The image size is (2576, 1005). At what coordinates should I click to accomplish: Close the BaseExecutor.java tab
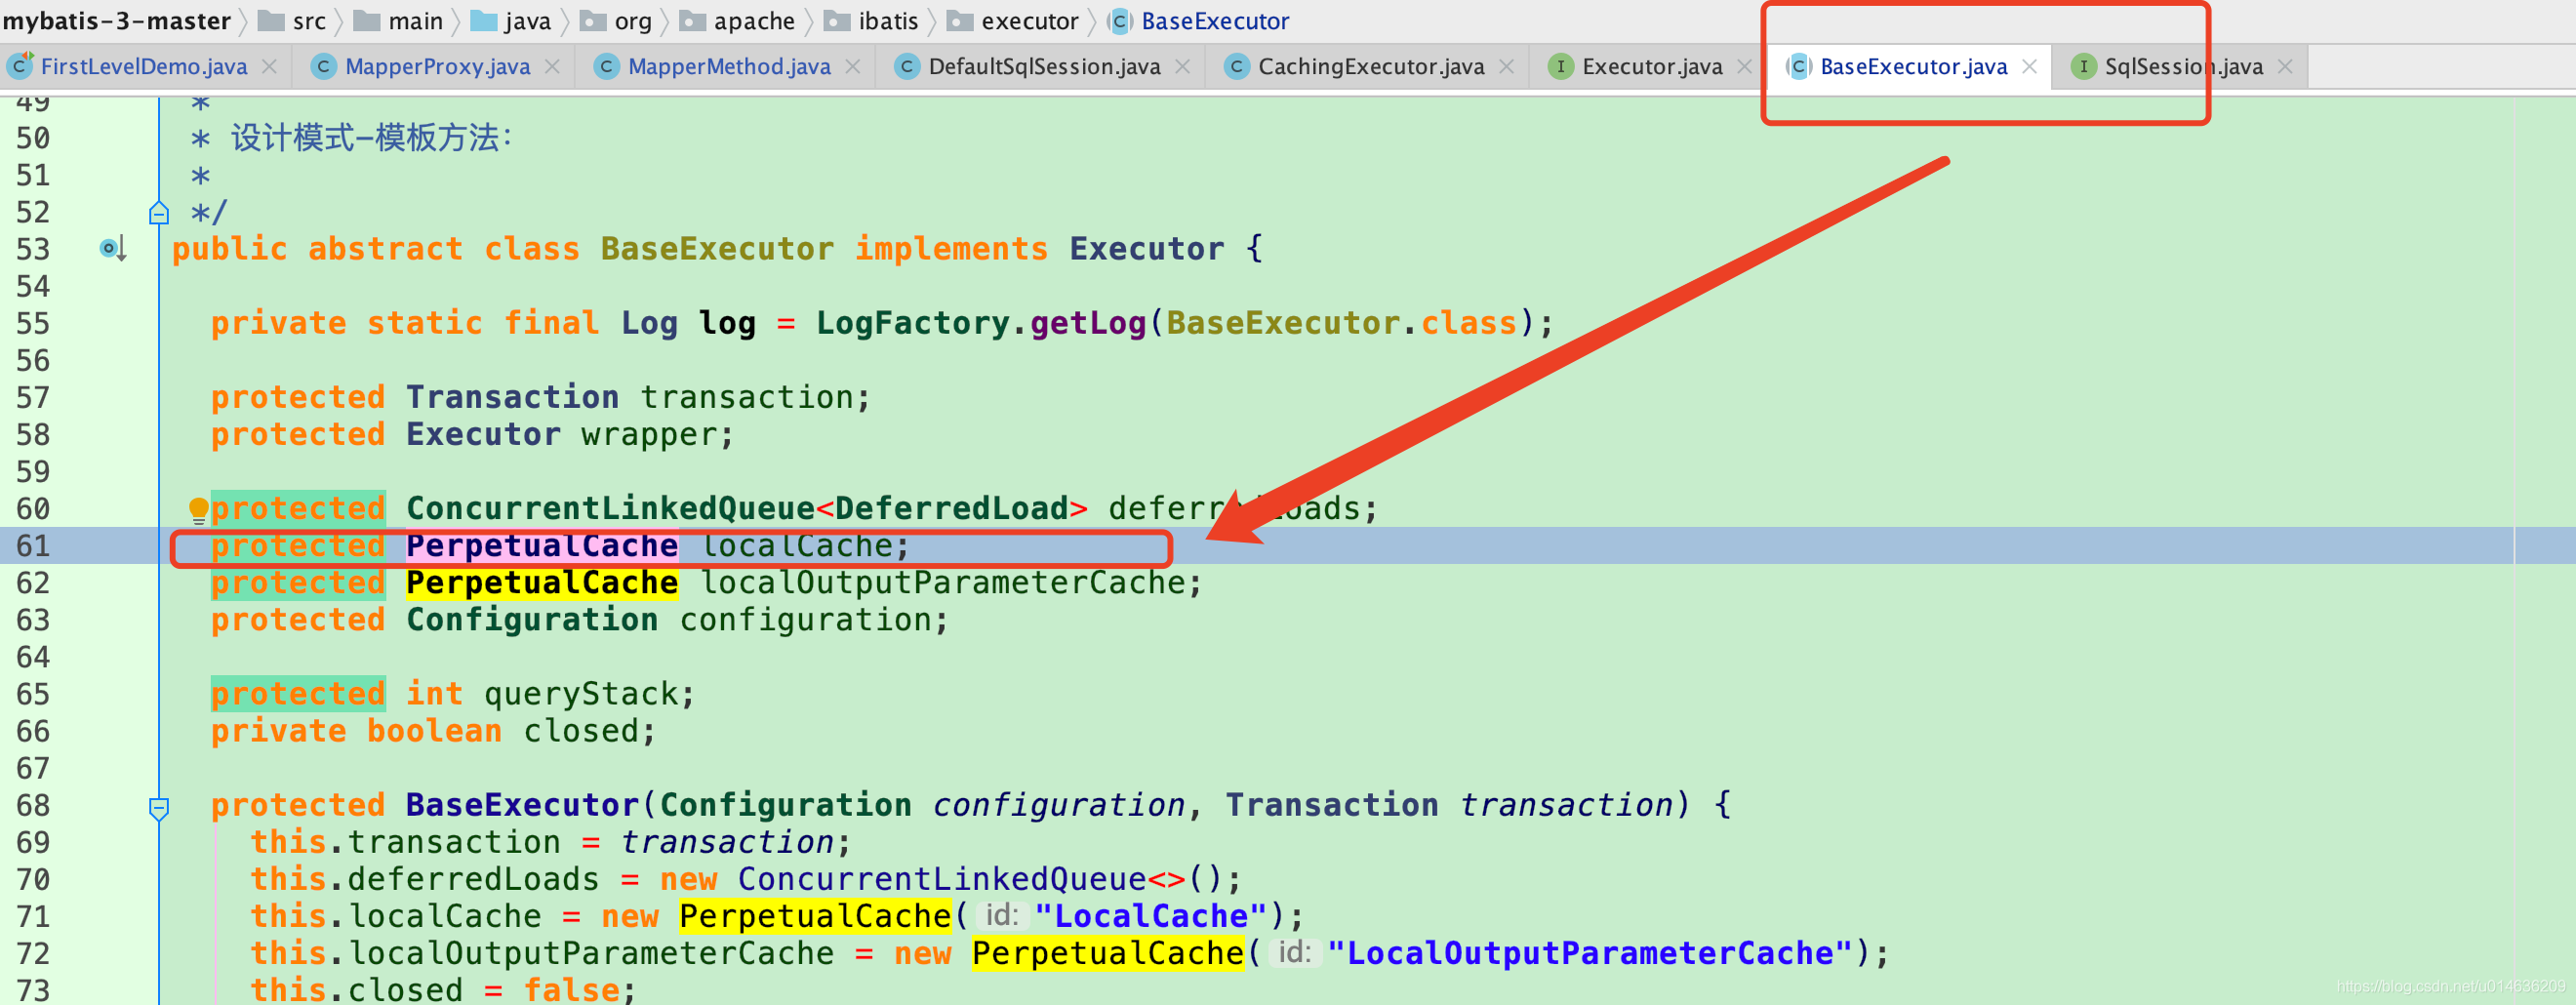[2029, 67]
